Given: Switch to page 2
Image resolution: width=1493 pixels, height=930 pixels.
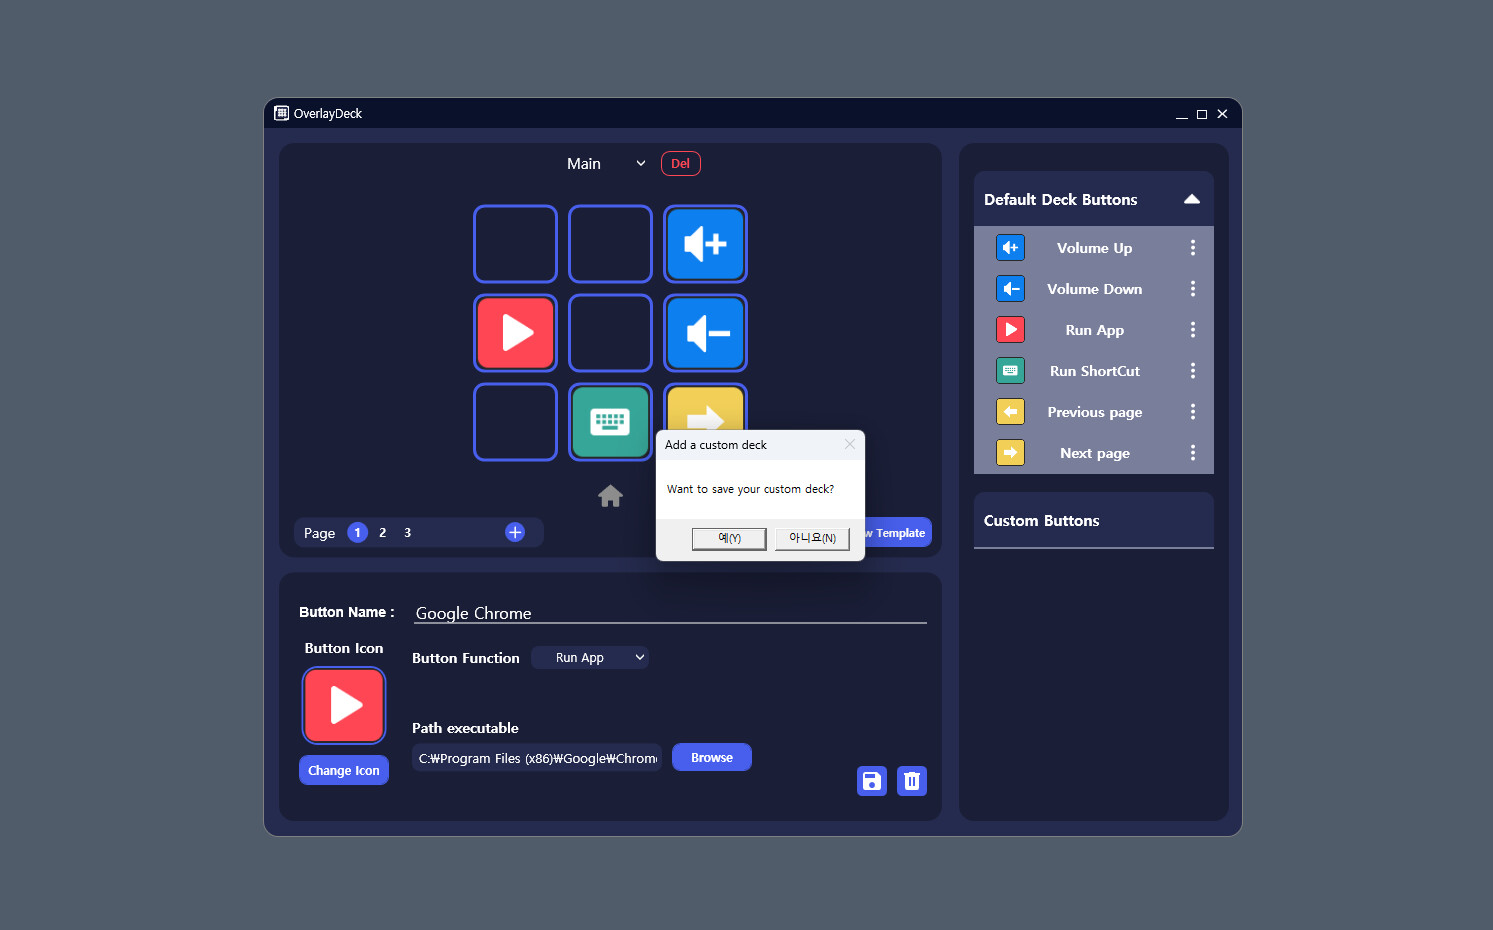Looking at the screenshot, I should pyautogui.click(x=382, y=533).
